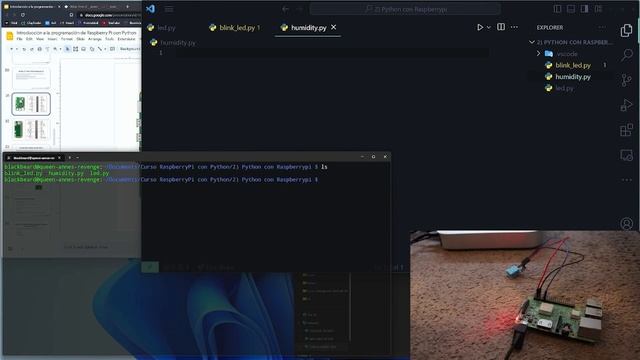Switch to the blink_led.py editor tab

point(235,28)
